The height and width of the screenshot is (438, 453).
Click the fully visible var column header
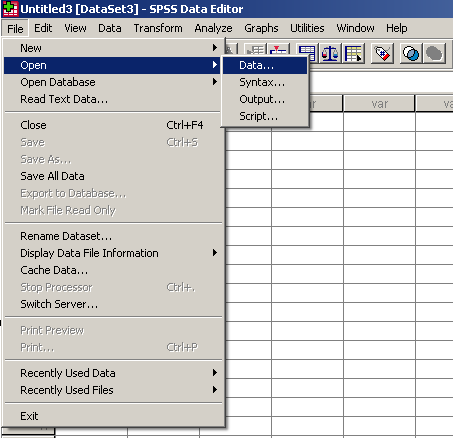coord(379,104)
